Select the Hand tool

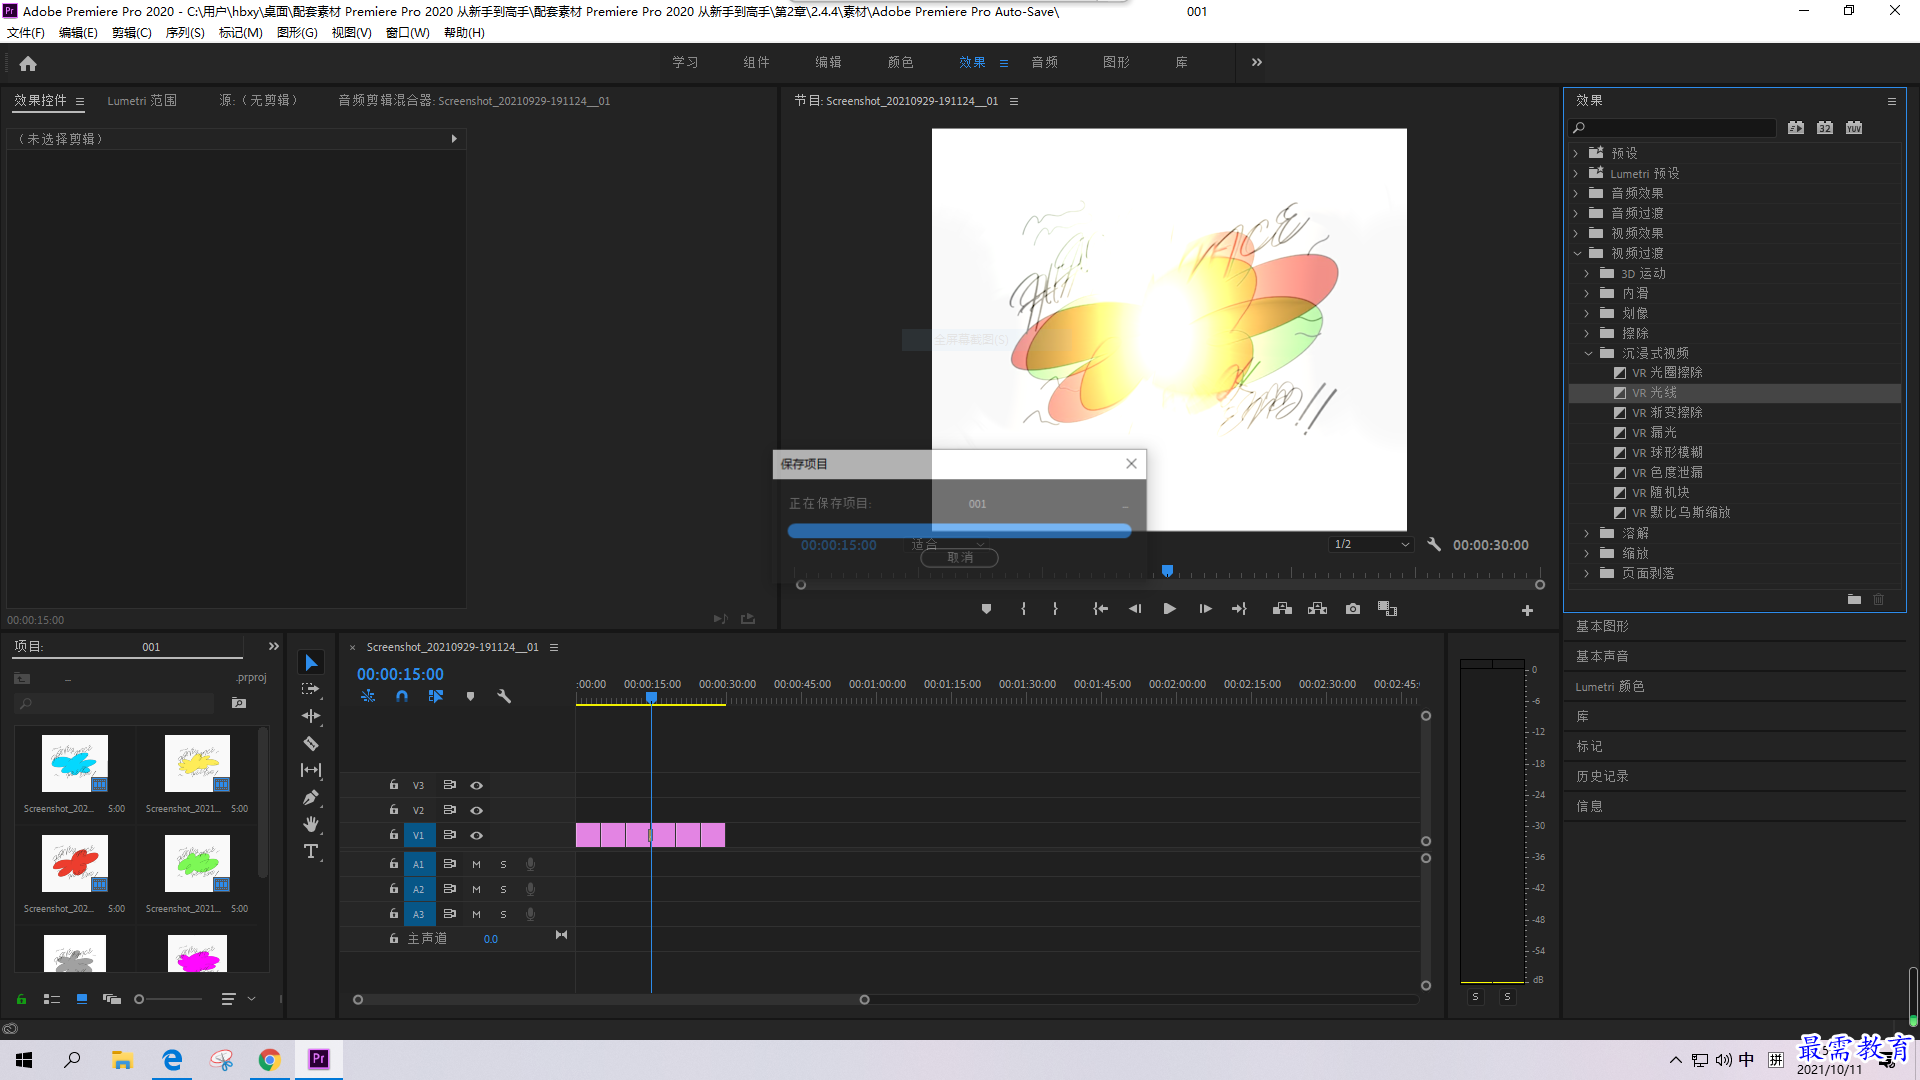pos(311,824)
